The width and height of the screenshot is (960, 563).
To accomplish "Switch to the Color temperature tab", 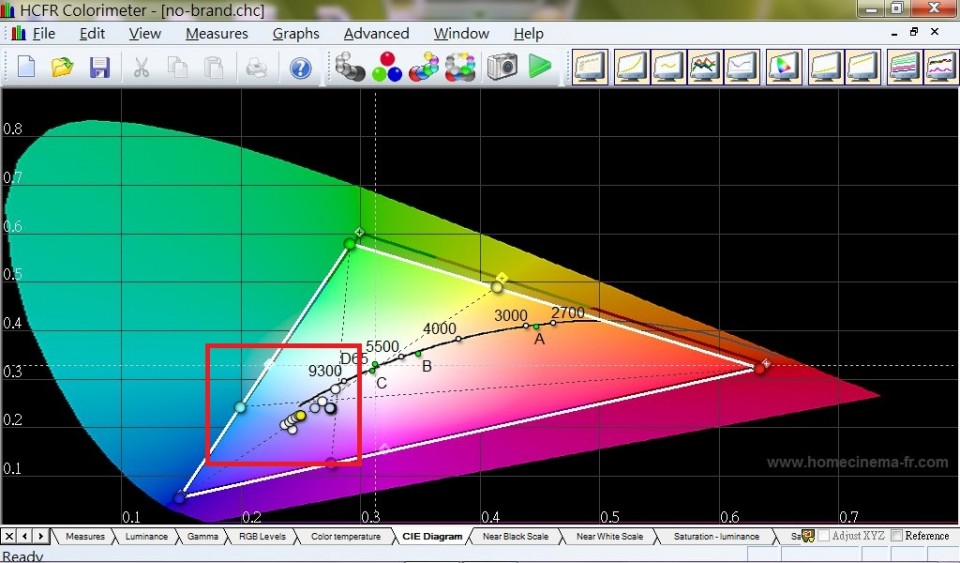I will pyautogui.click(x=345, y=537).
